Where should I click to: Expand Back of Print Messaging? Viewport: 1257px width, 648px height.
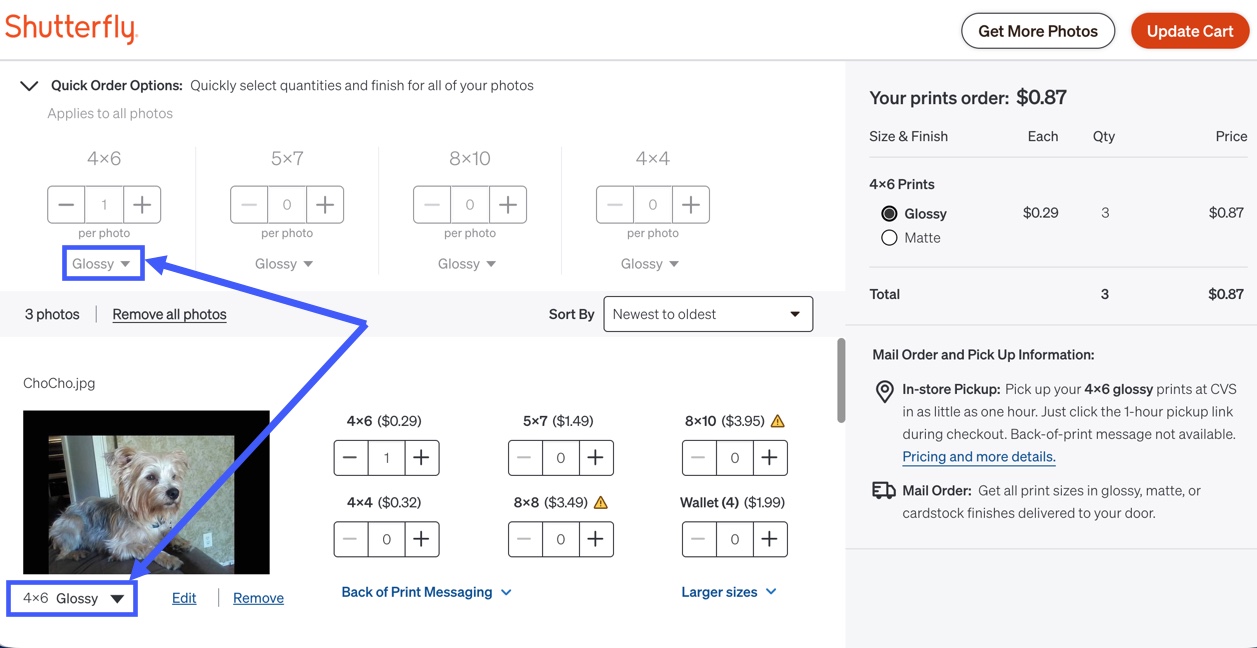coord(427,592)
